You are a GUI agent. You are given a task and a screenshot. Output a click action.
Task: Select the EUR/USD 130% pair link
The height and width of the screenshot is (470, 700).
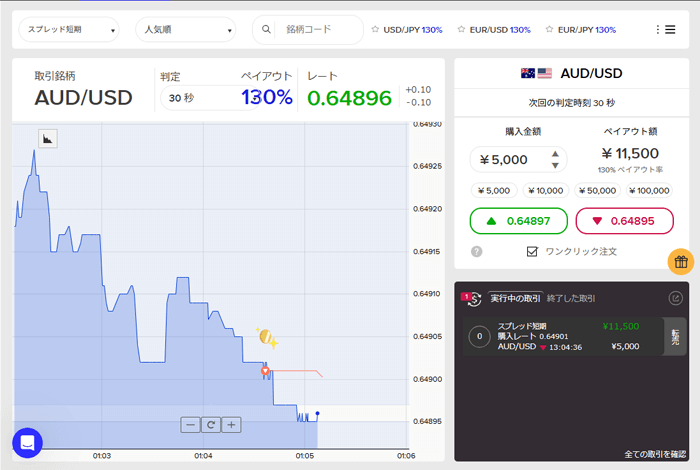point(500,30)
